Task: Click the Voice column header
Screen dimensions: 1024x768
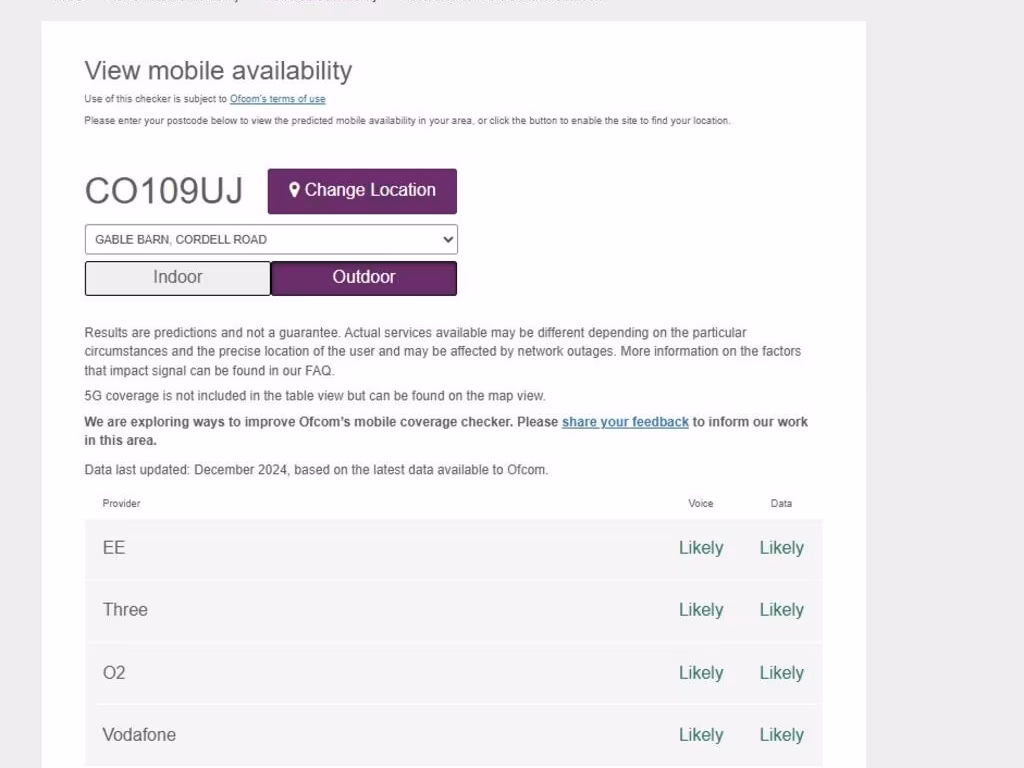Action: pyautogui.click(x=701, y=503)
